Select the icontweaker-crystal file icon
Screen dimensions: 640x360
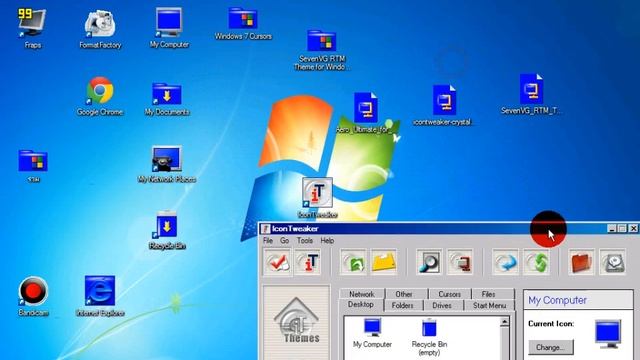444,105
